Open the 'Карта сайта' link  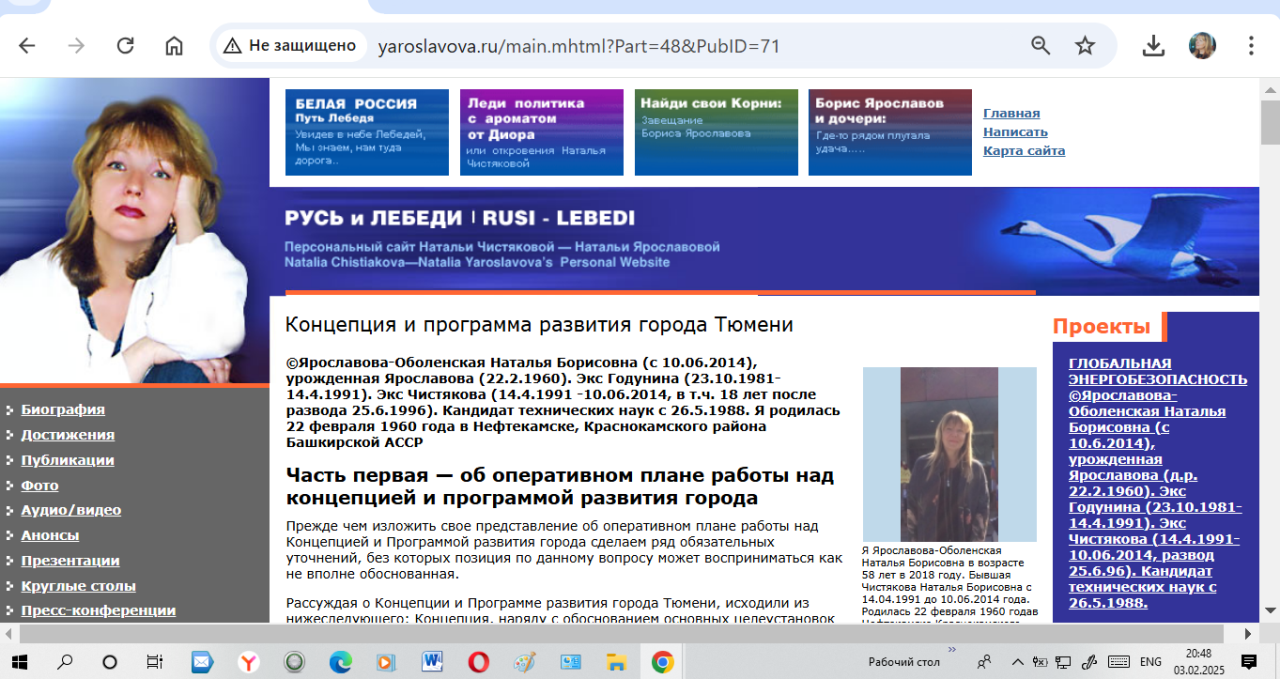[1023, 151]
